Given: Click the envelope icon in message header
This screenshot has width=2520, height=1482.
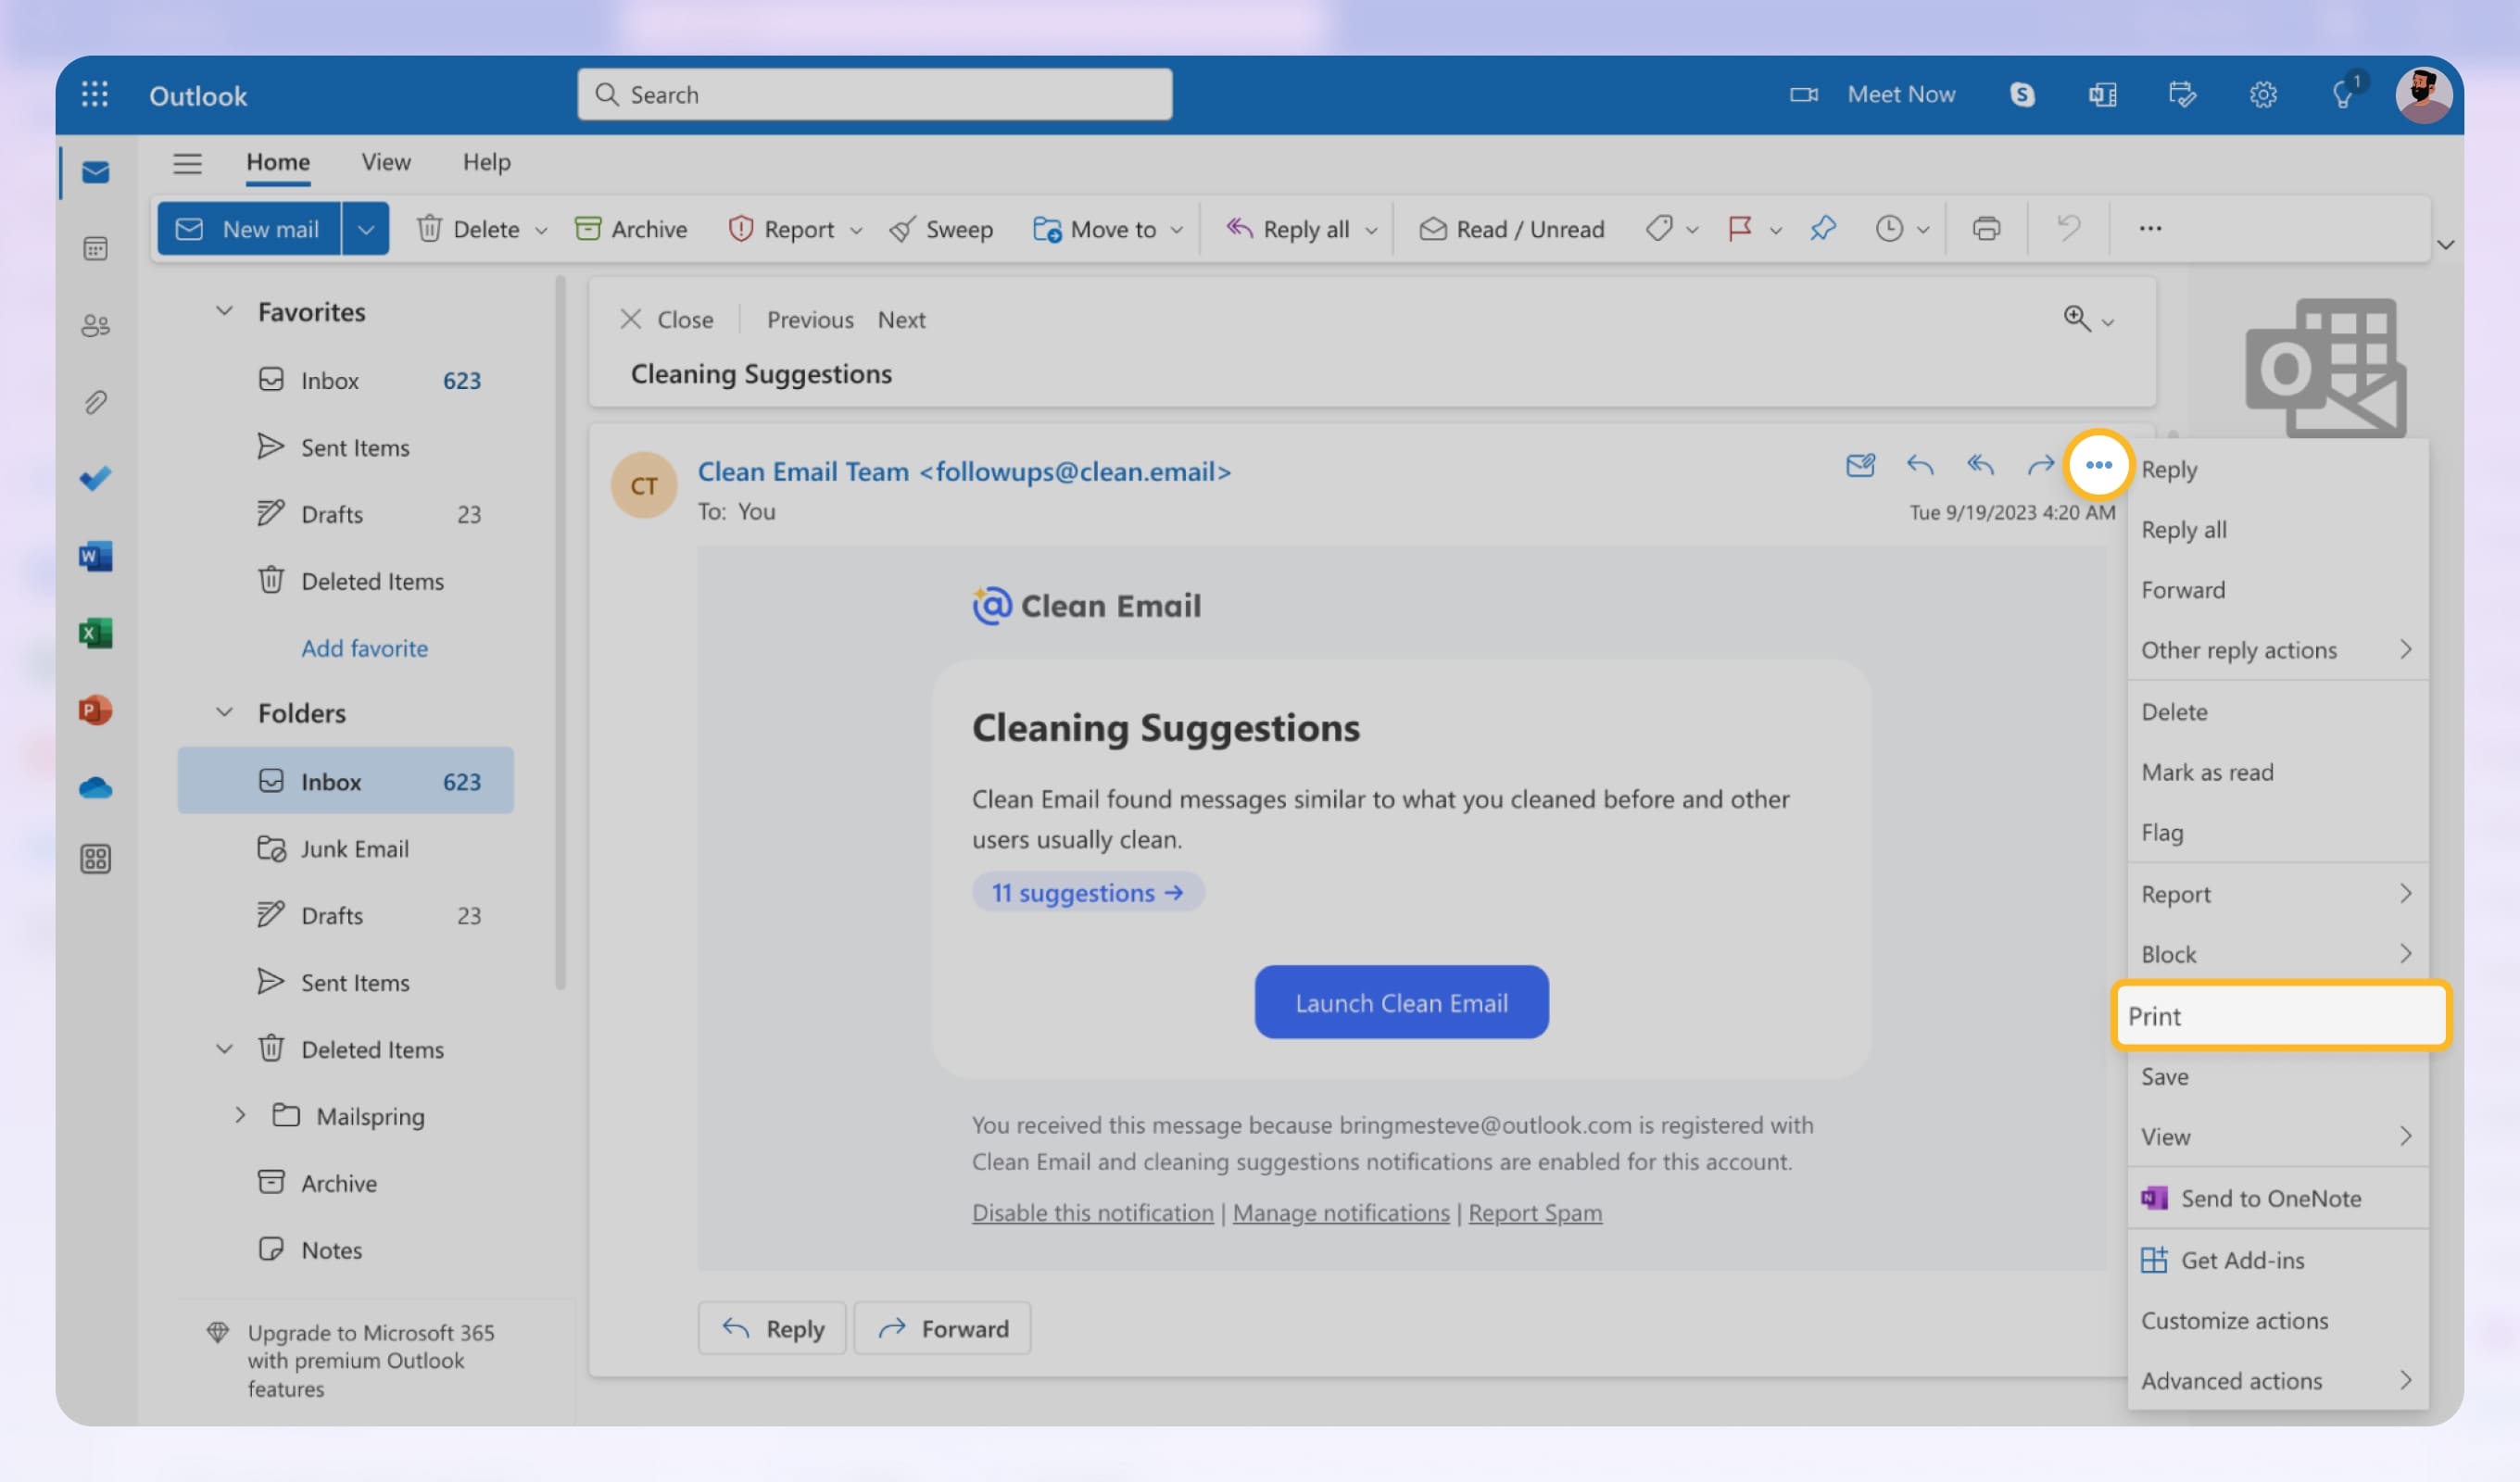Looking at the screenshot, I should tap(1860, 465).
